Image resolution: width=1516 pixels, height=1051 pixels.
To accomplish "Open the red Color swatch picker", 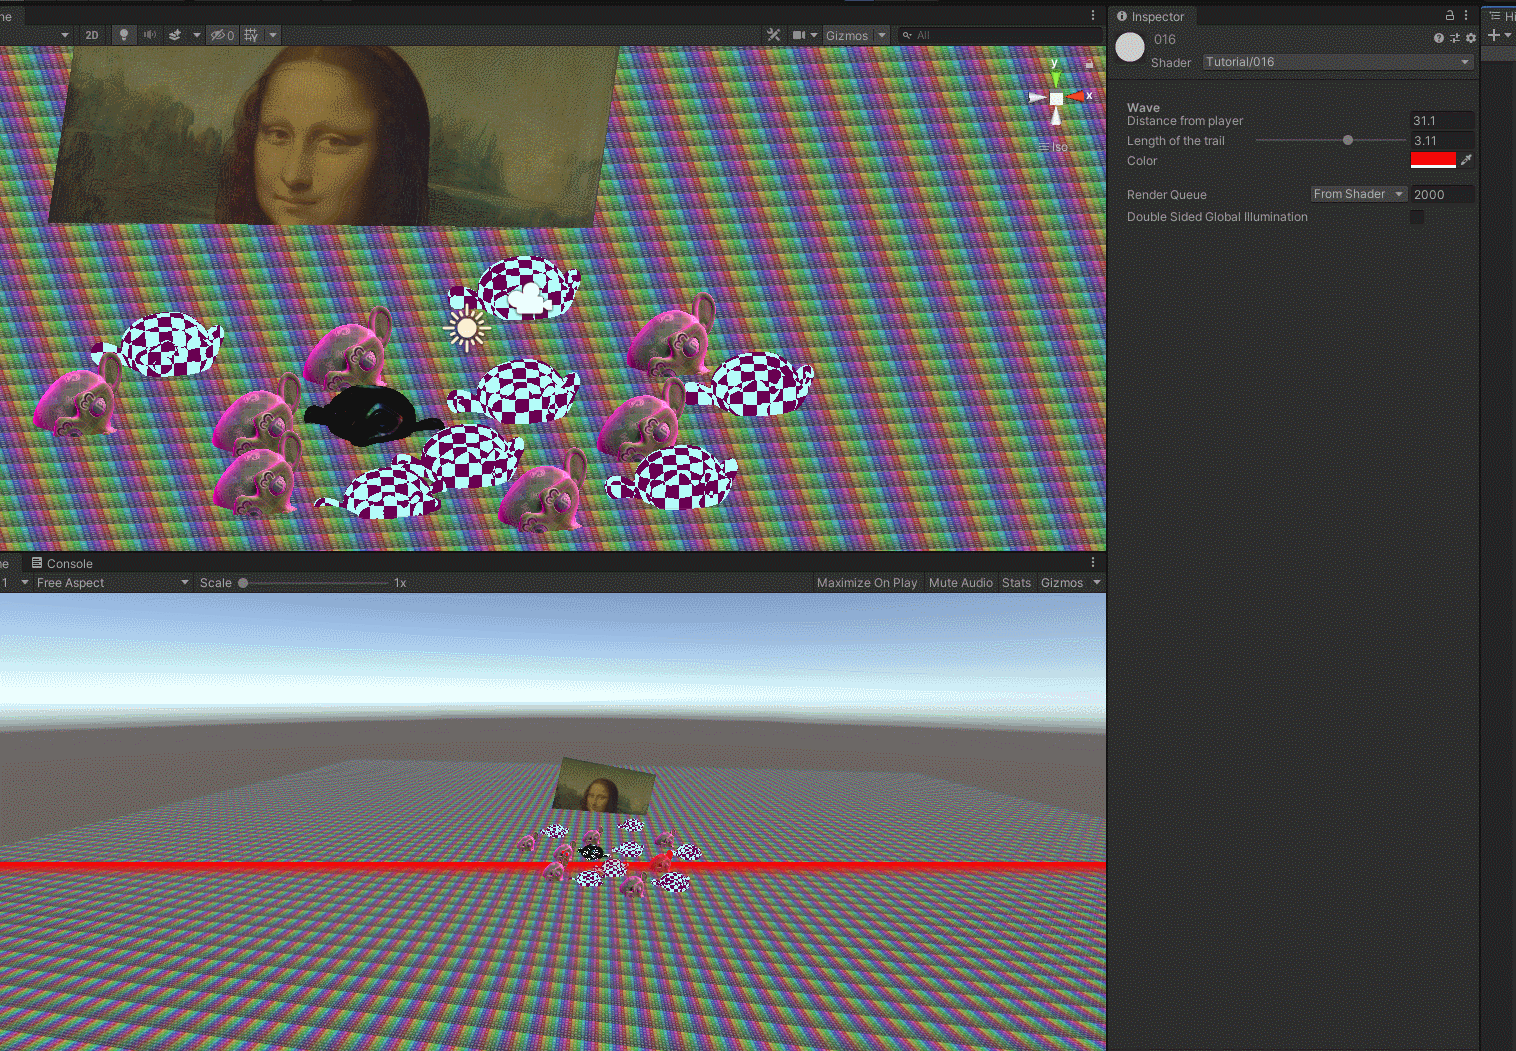I will (x=1433, y=160).
